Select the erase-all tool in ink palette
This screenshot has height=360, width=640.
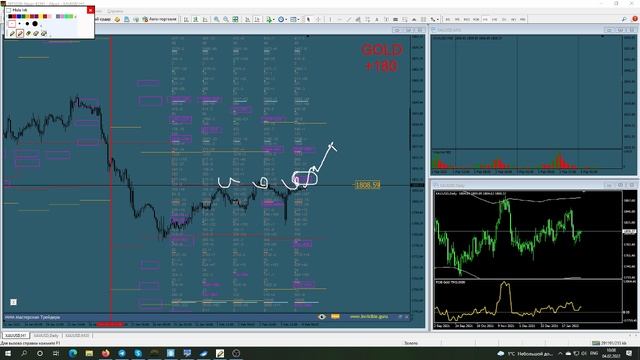point(44,33)
